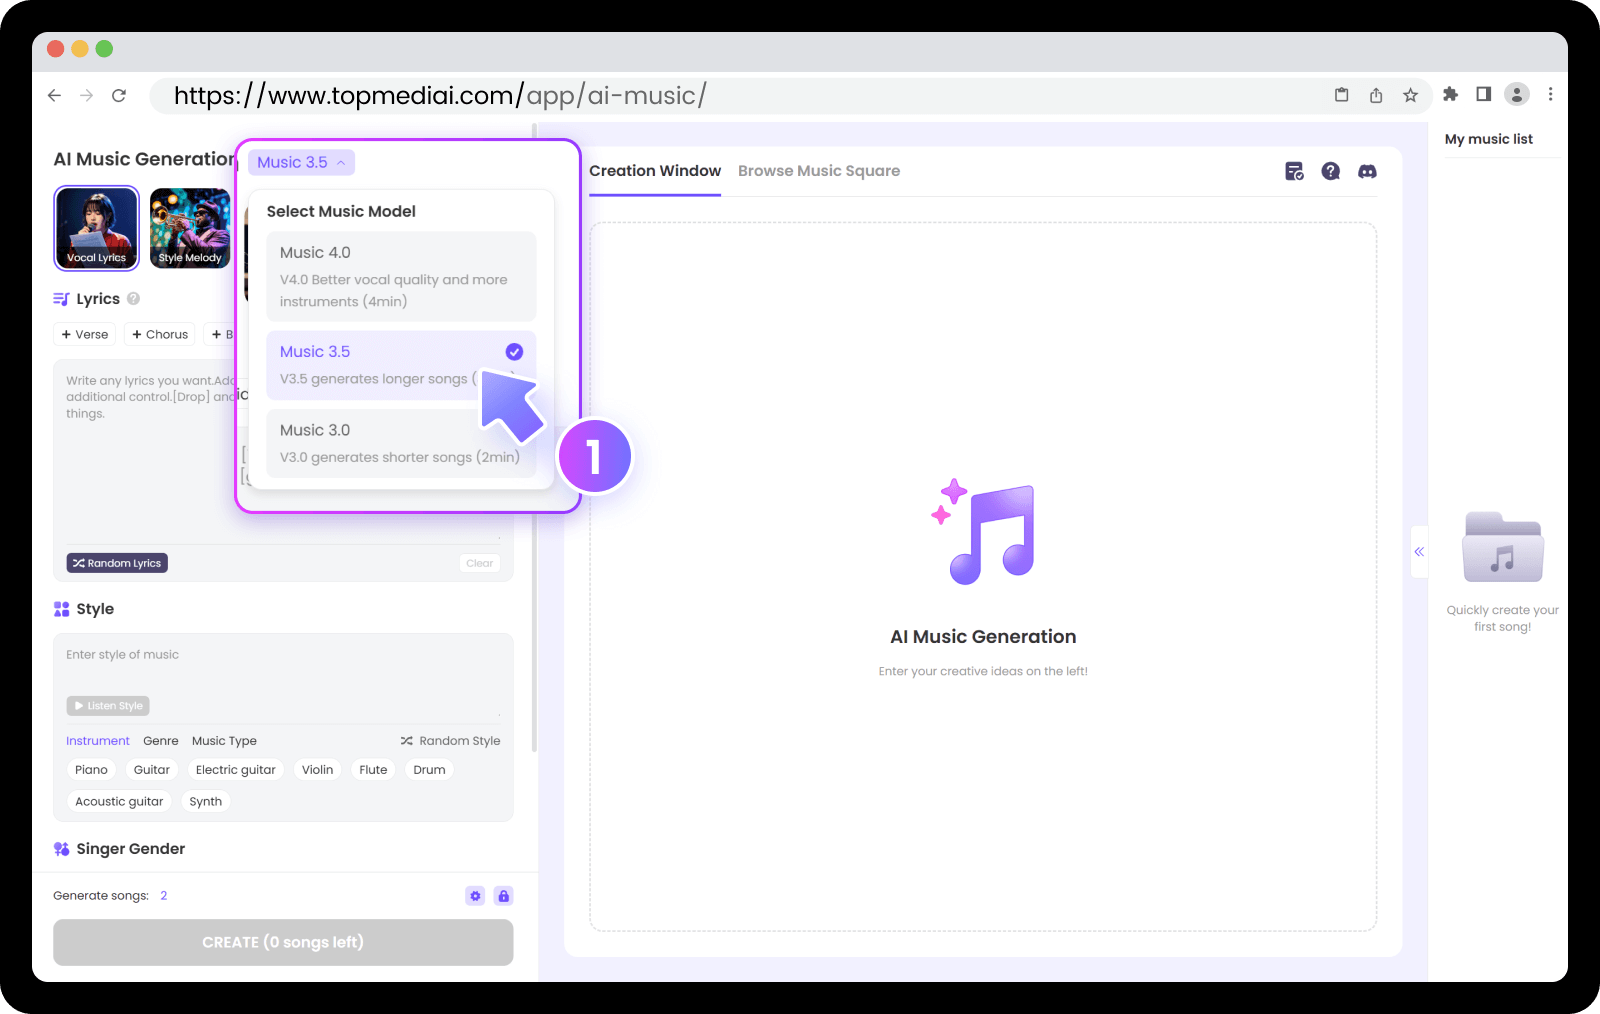1600x1014 pixels.
Task: Toggle the Flute instrument tag
Action: 373,770
